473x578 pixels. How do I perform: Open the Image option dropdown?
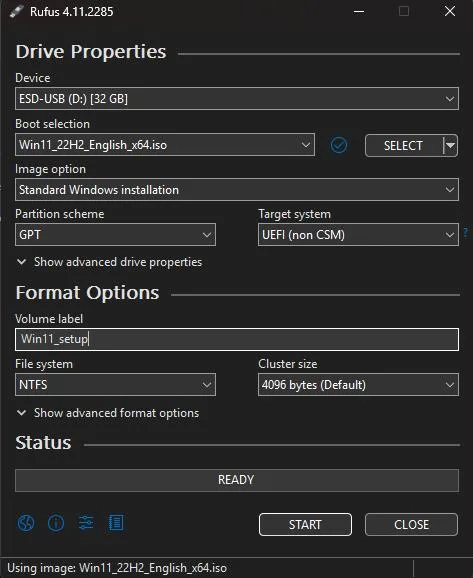click(x=237, y=189)
